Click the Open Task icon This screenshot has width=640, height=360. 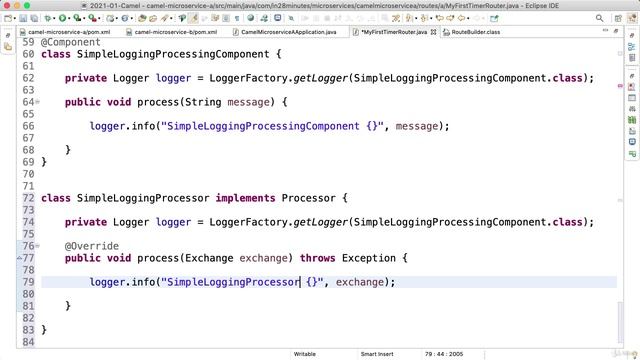[x=153, y=18]
